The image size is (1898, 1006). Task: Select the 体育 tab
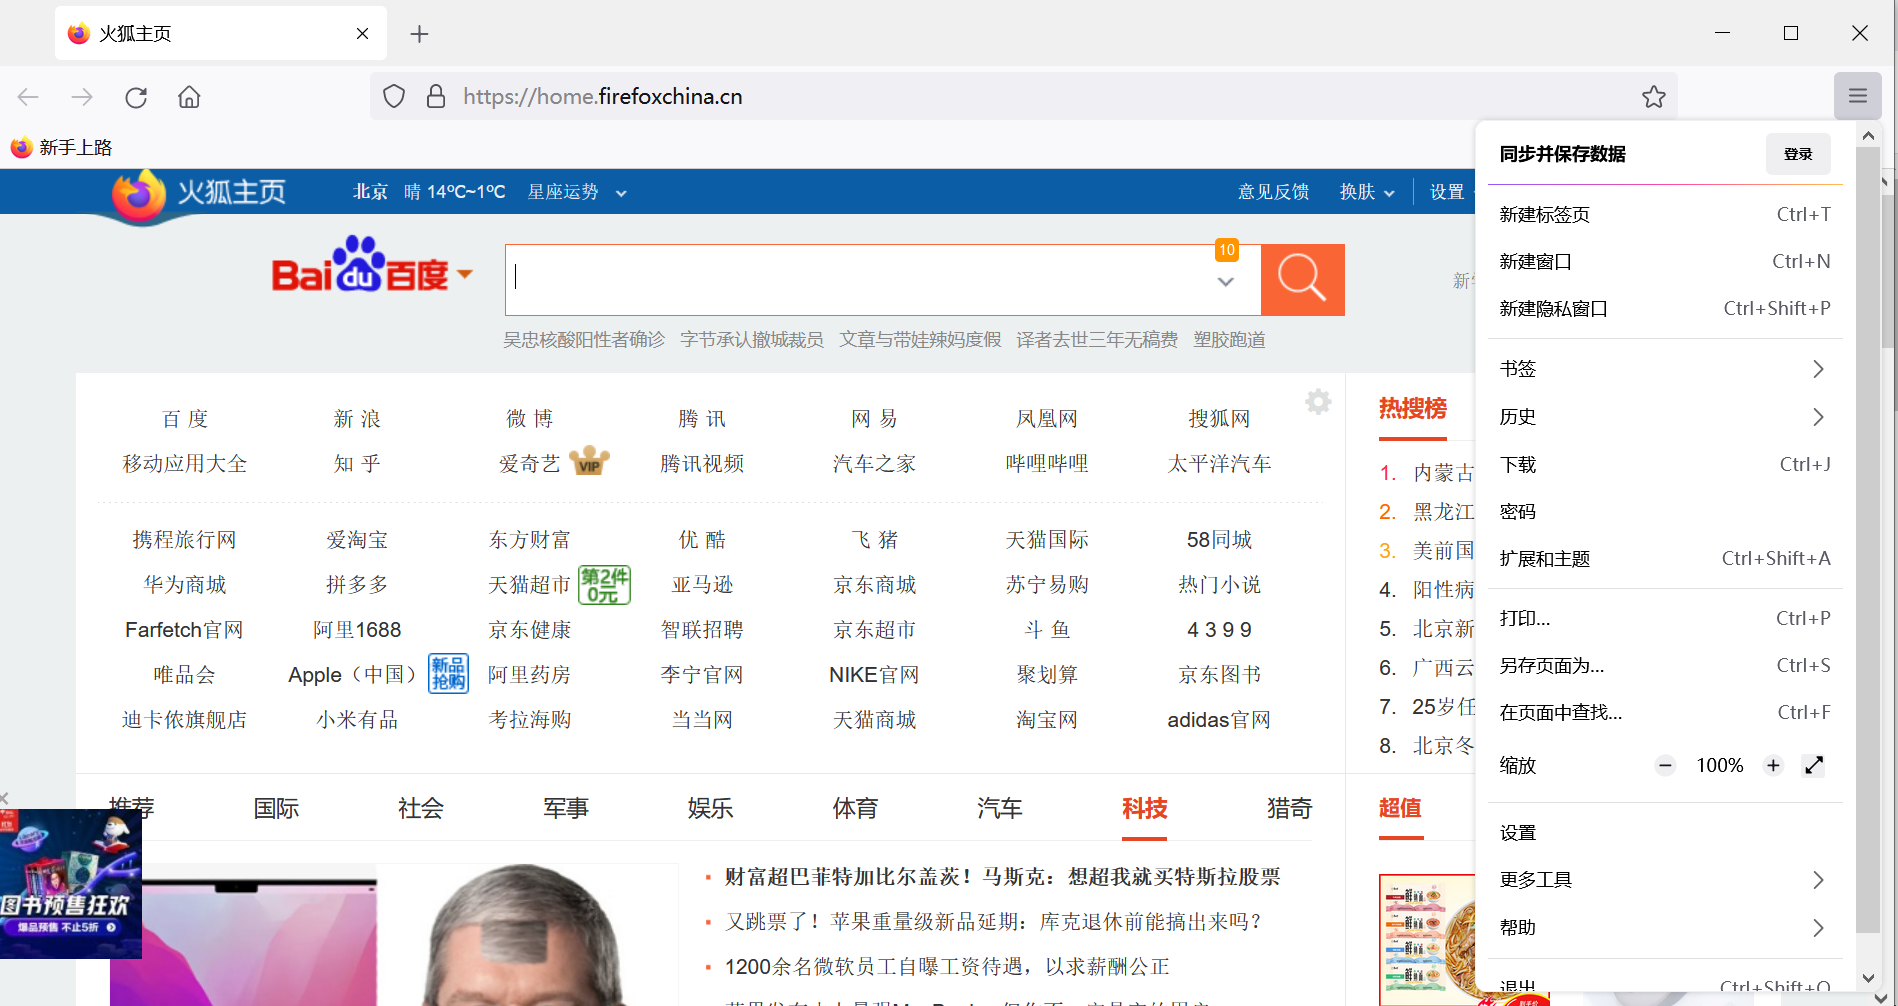855,808
